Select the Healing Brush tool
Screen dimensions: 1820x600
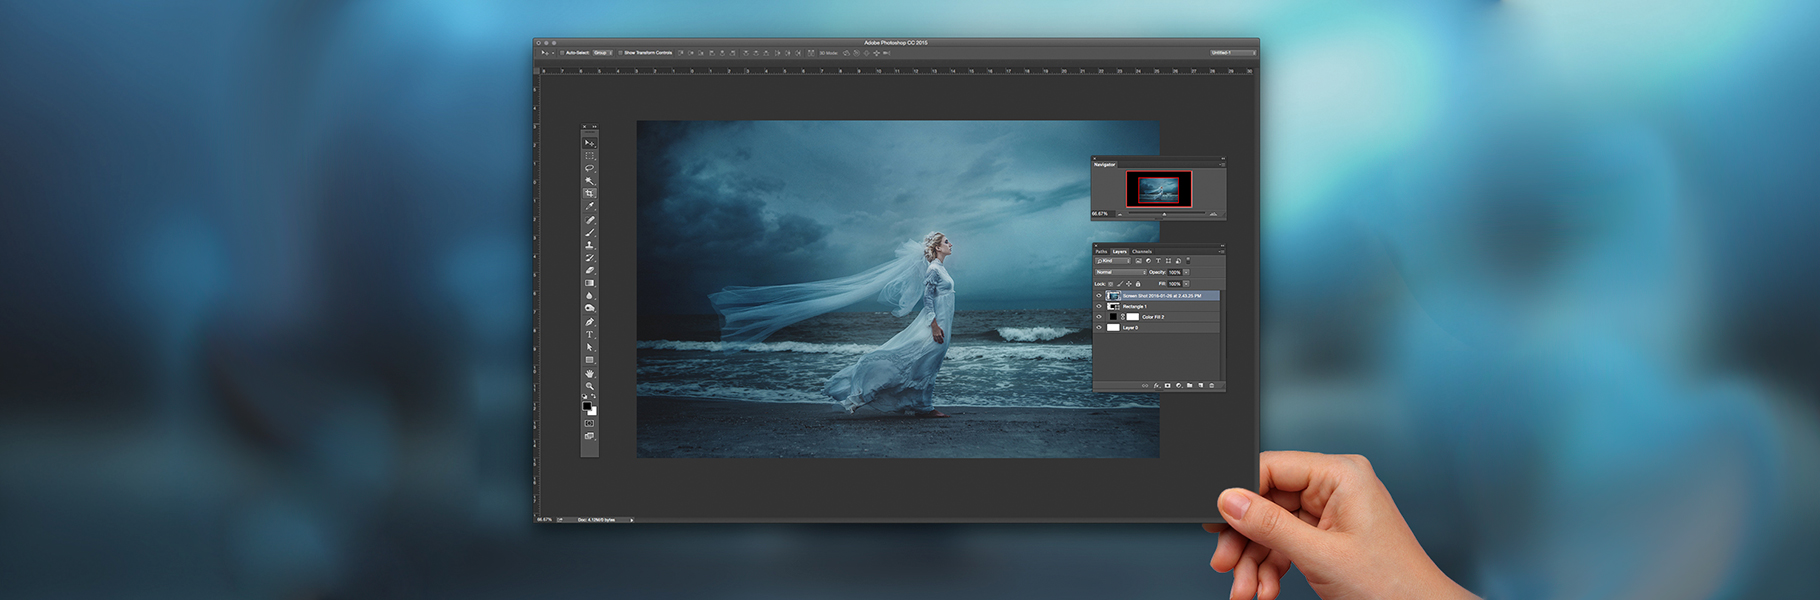click(589, 219)
